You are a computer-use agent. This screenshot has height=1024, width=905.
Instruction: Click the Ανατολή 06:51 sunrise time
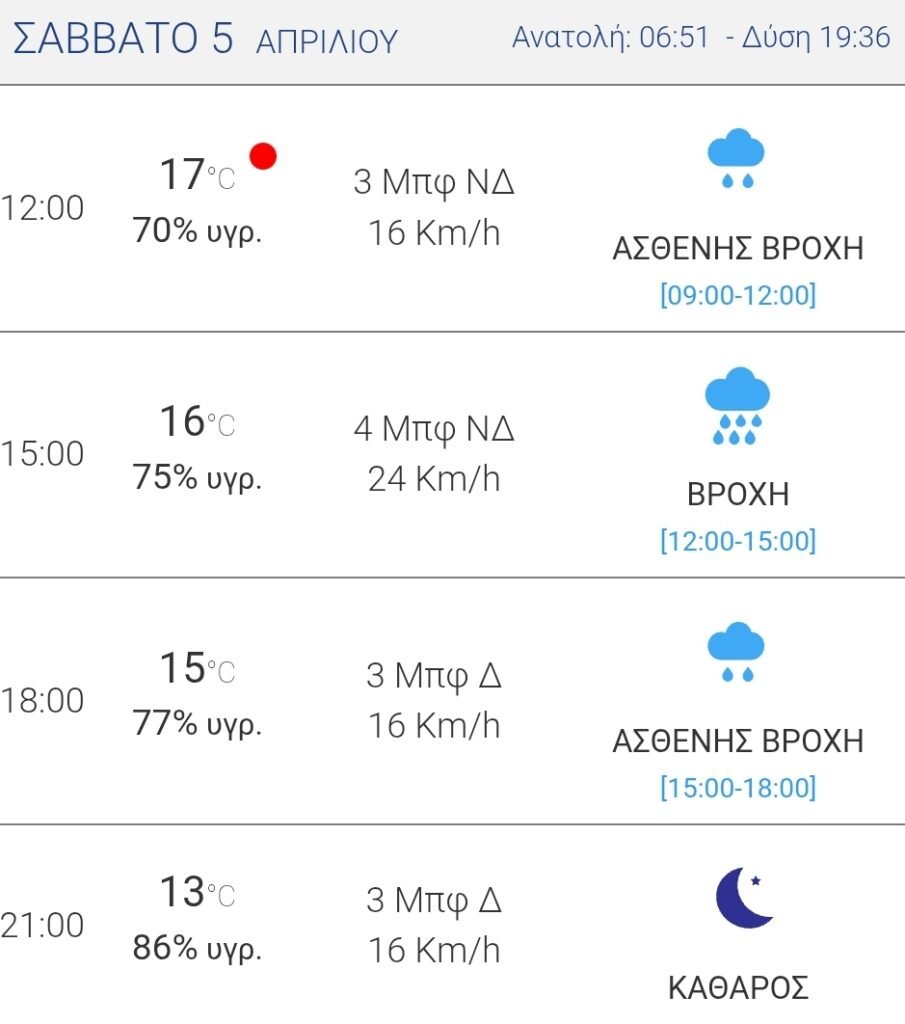610,37
